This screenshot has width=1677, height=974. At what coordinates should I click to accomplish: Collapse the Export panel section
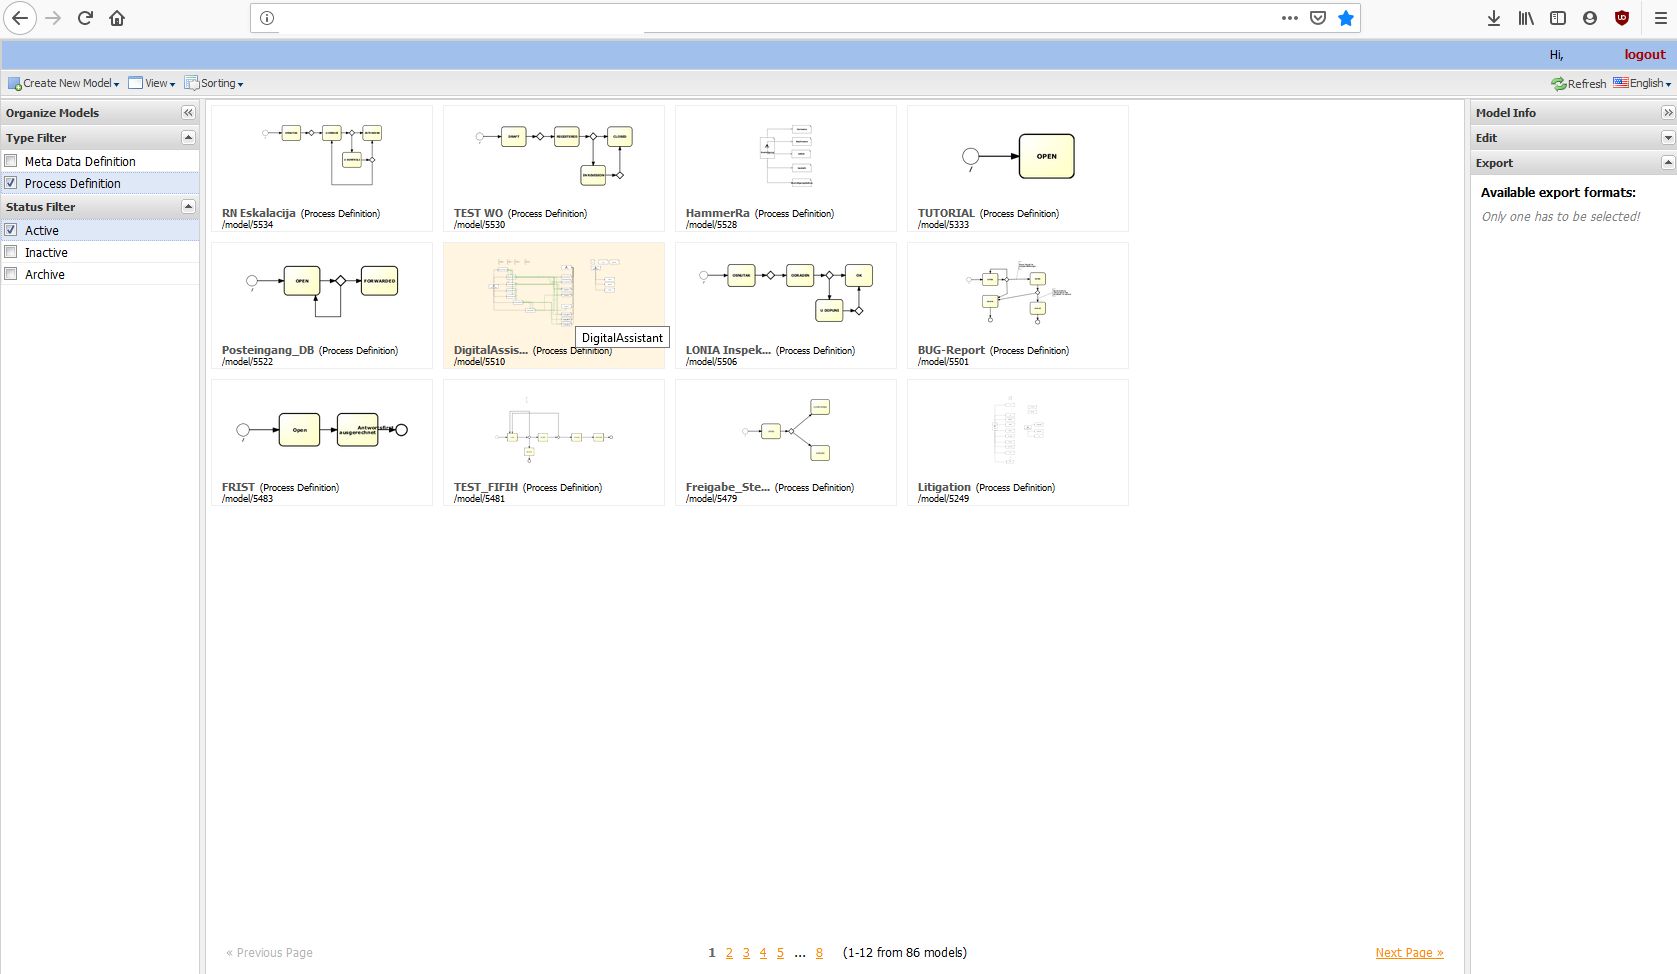[x=1668, y=162]
